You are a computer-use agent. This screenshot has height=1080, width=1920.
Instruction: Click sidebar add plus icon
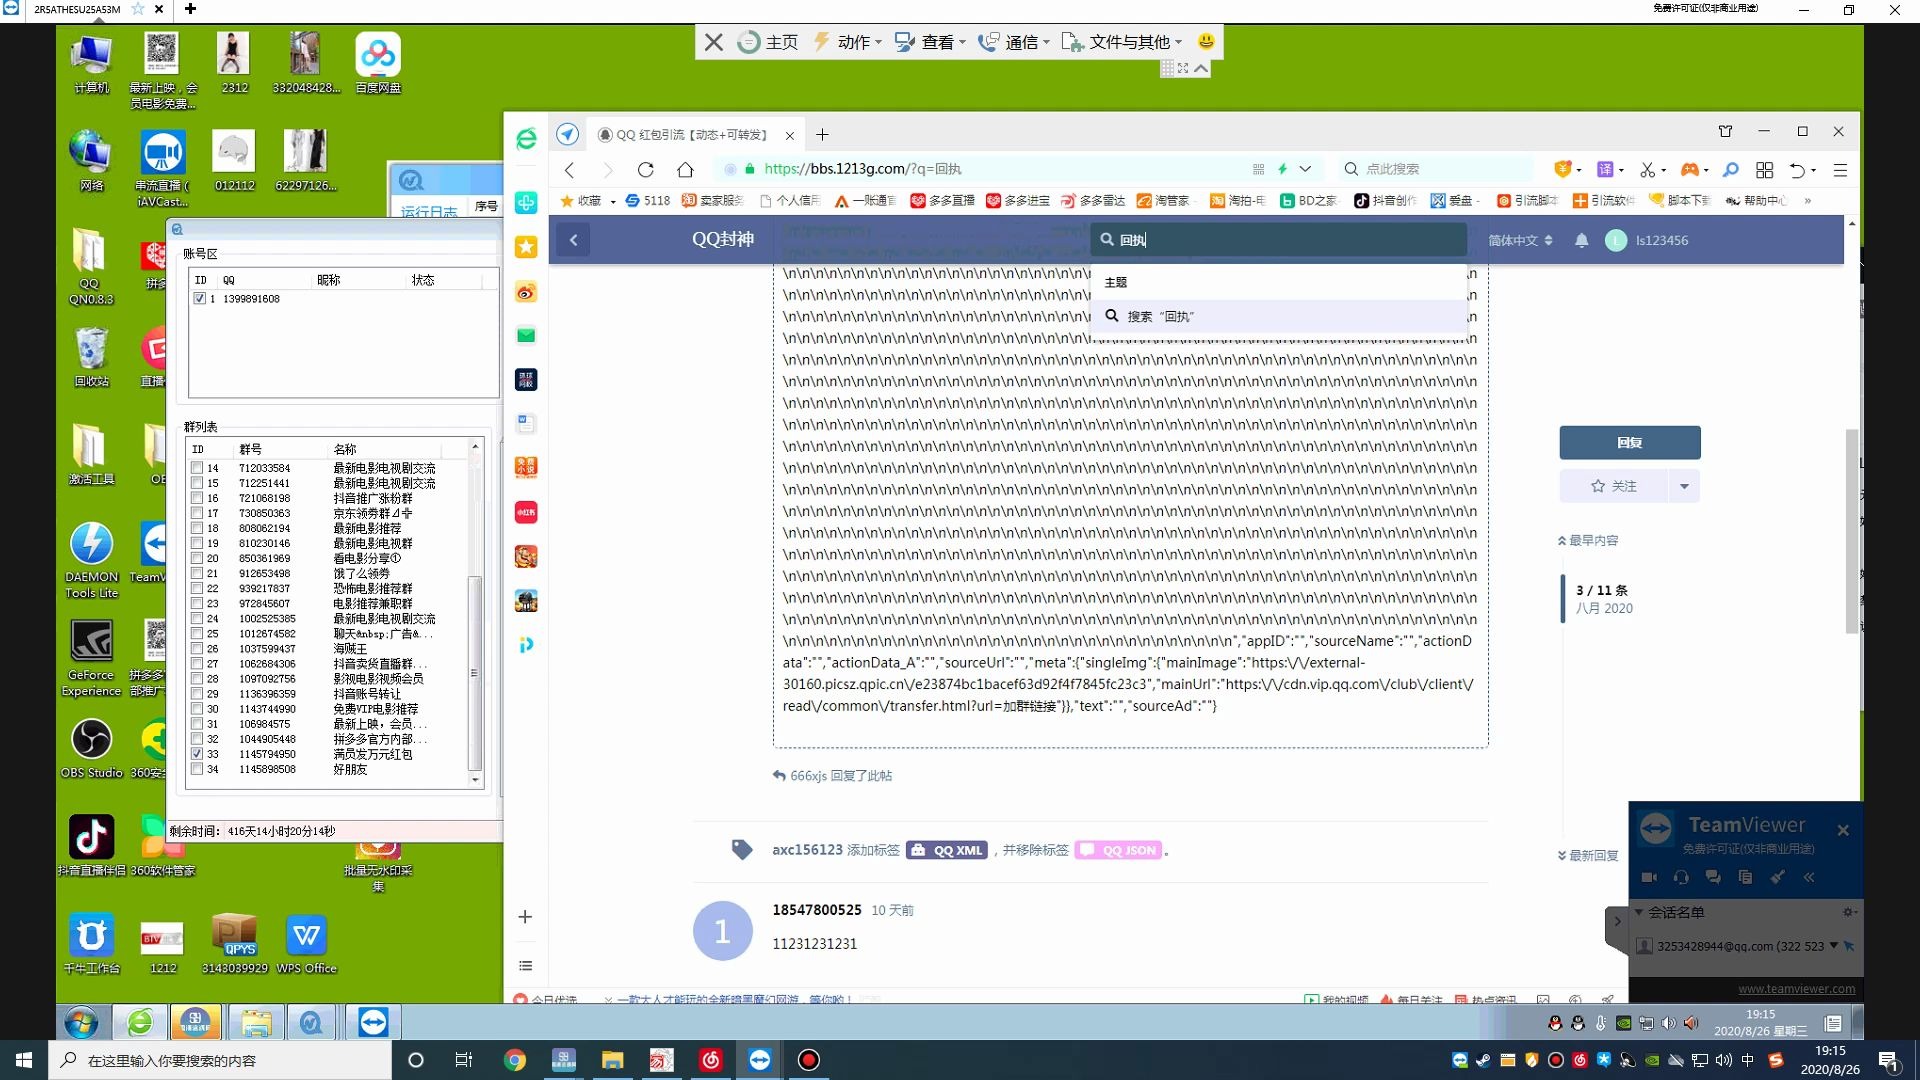click(525, 917)
